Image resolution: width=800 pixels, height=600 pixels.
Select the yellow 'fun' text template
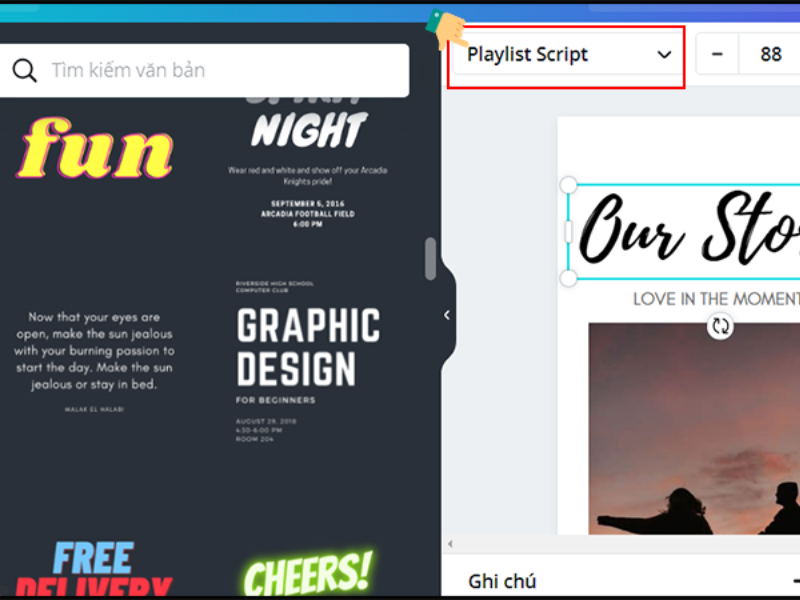pyautogui.click(x=94, y=150)
